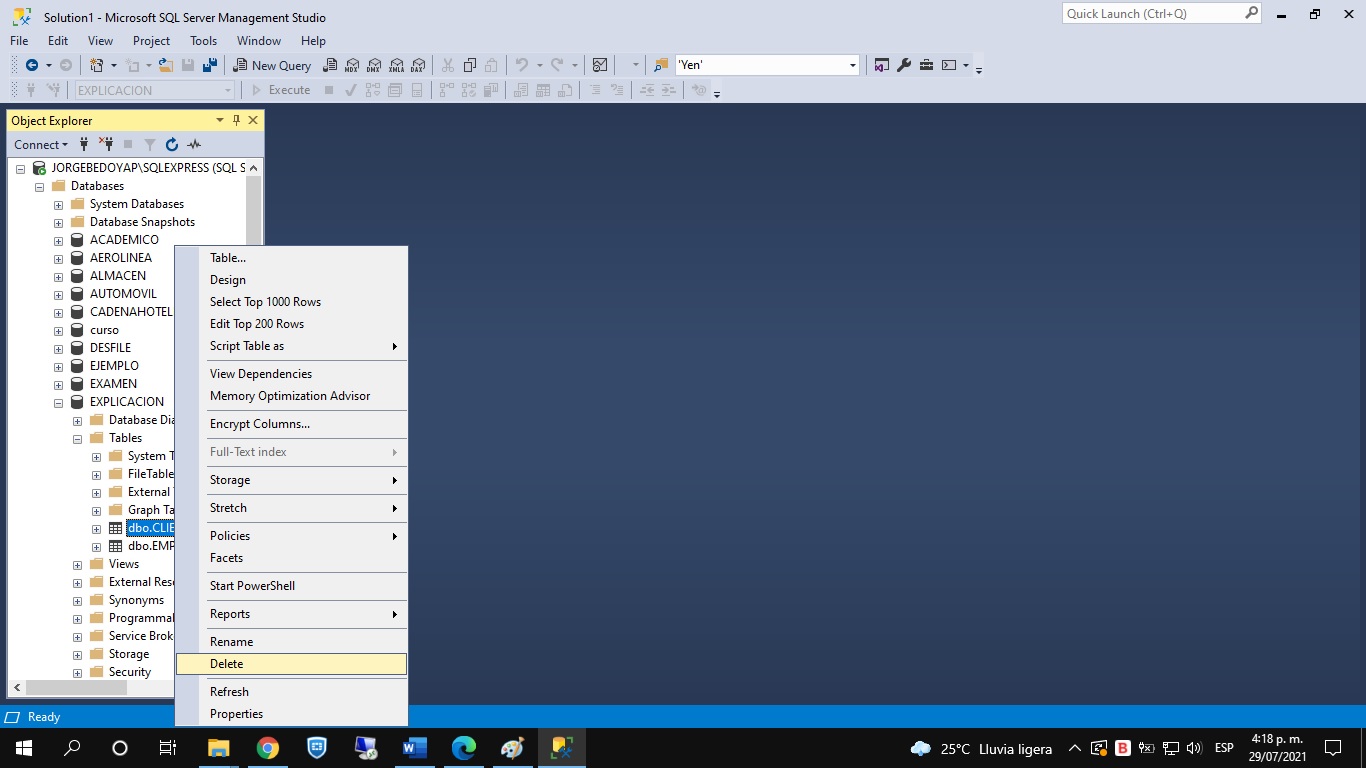
Task: Expand the AEROLINEA database node
Action: click(x=58, y=258)
